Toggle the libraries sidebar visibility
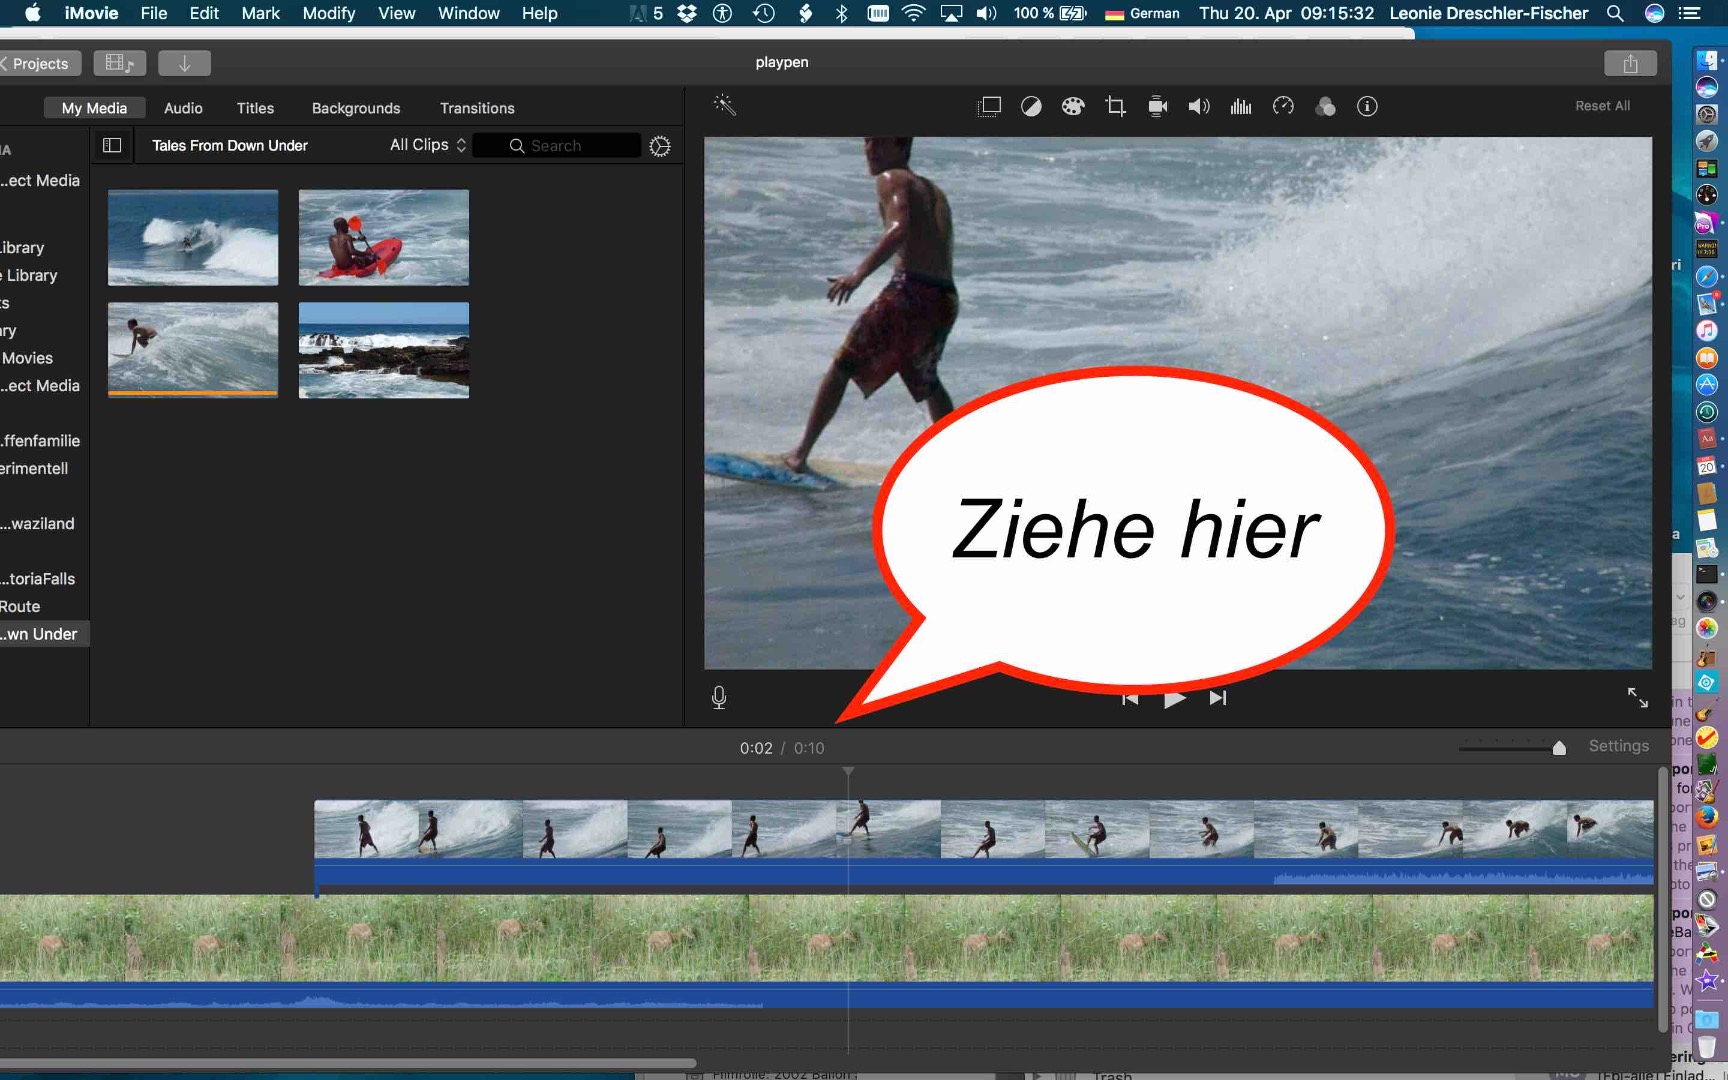Image resolution: width=1728 pixels, height=1080 pixels. (112, 145)
